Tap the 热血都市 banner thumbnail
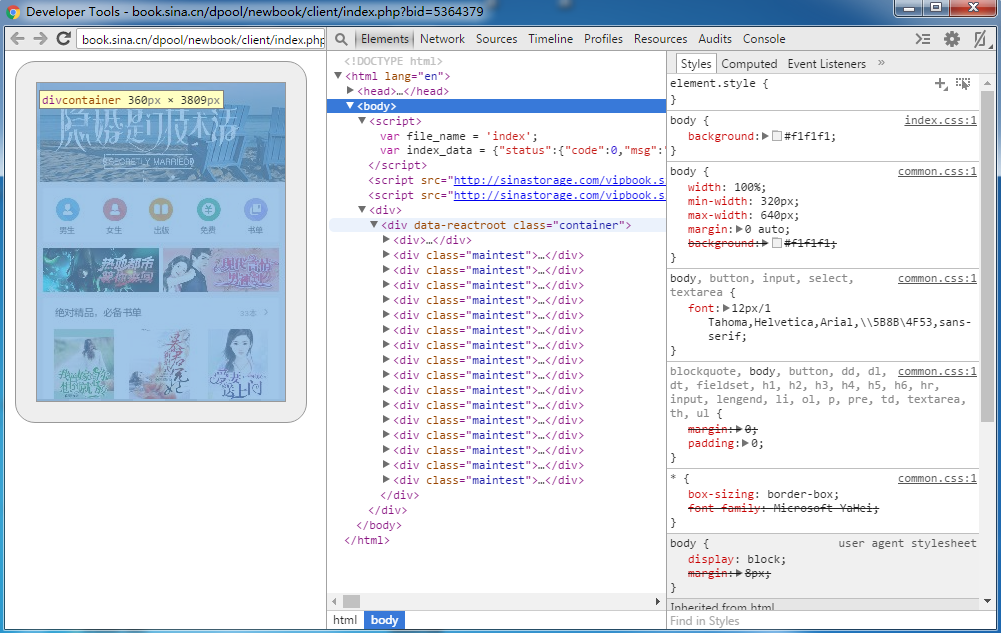The width and height of the screenshot is (1001, 633). click(101, 270)
